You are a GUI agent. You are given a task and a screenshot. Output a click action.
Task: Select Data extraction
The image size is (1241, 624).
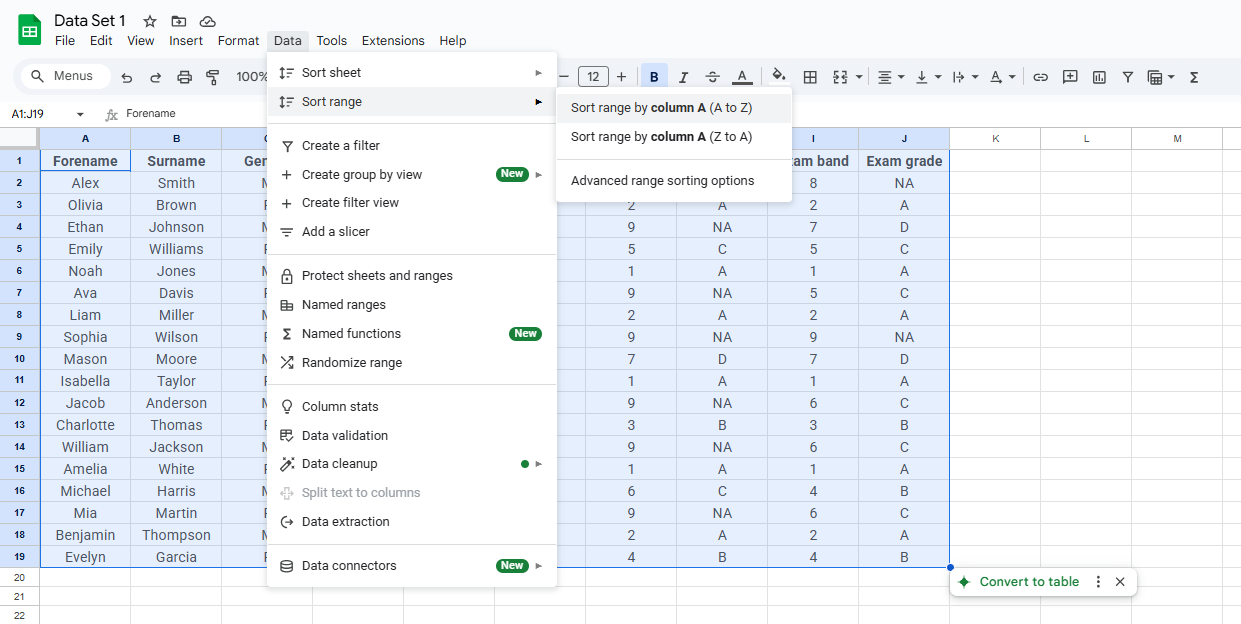tap(412, 522)
